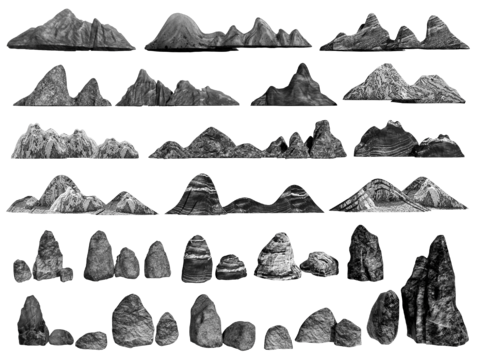The width and height of the screenshot is (480, 360).
Task: Click the jagged dark ridge mountain in second row
Action: (177, 87)
